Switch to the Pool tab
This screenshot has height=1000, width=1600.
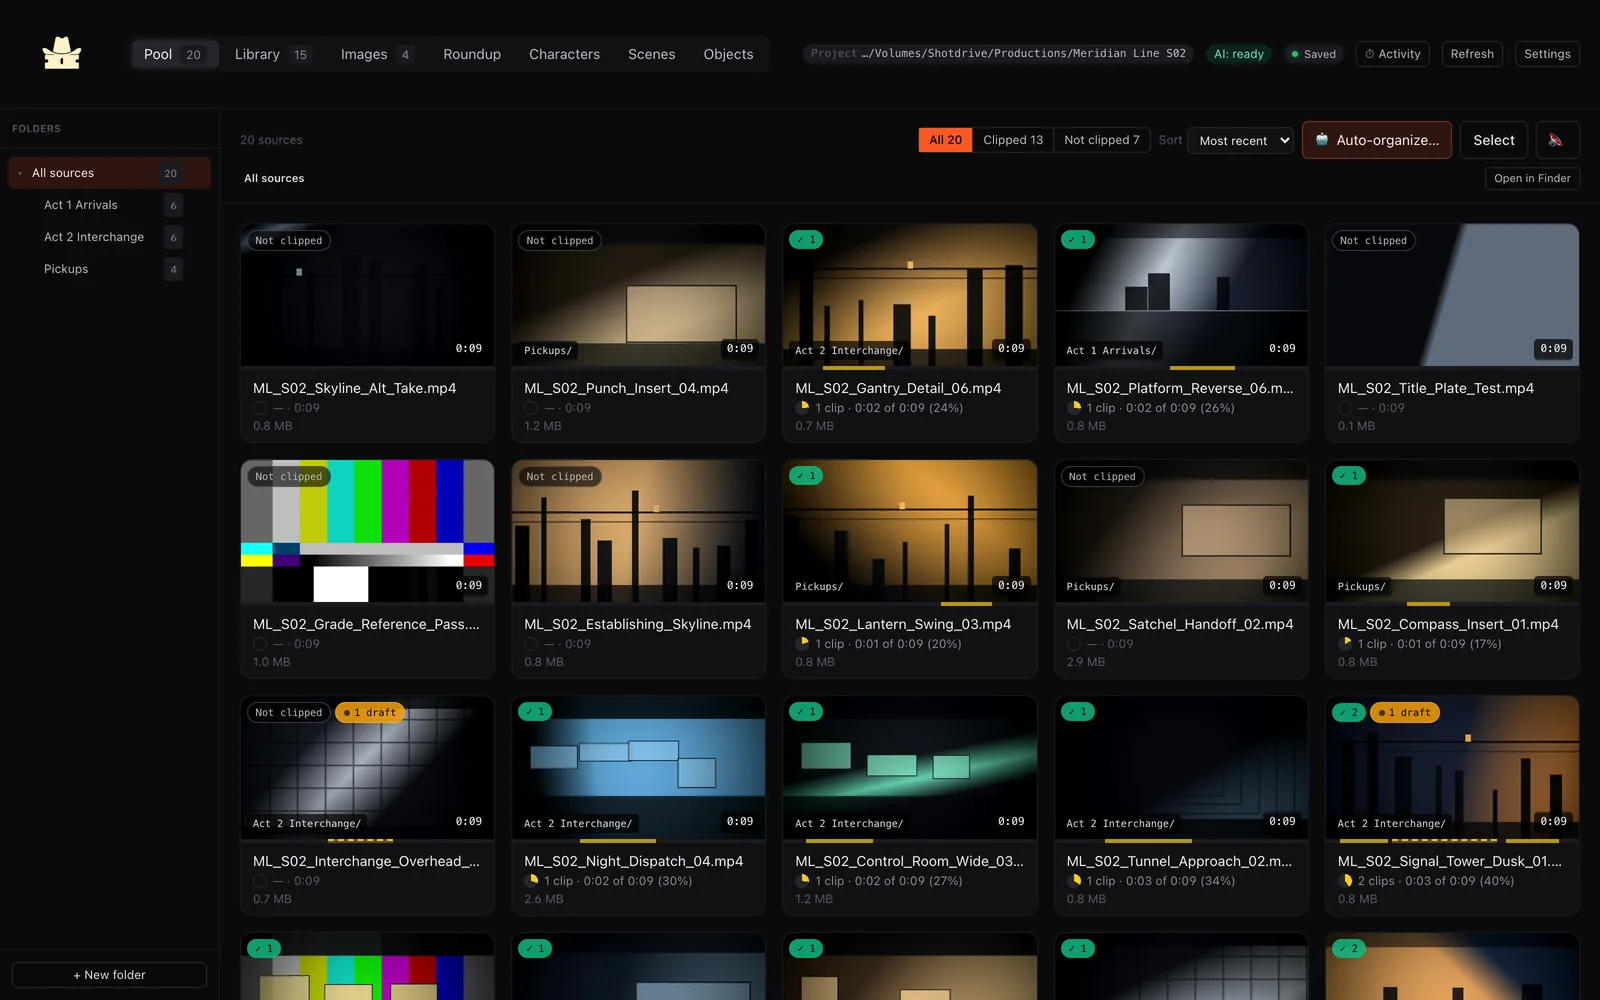(x=173, y=54)
